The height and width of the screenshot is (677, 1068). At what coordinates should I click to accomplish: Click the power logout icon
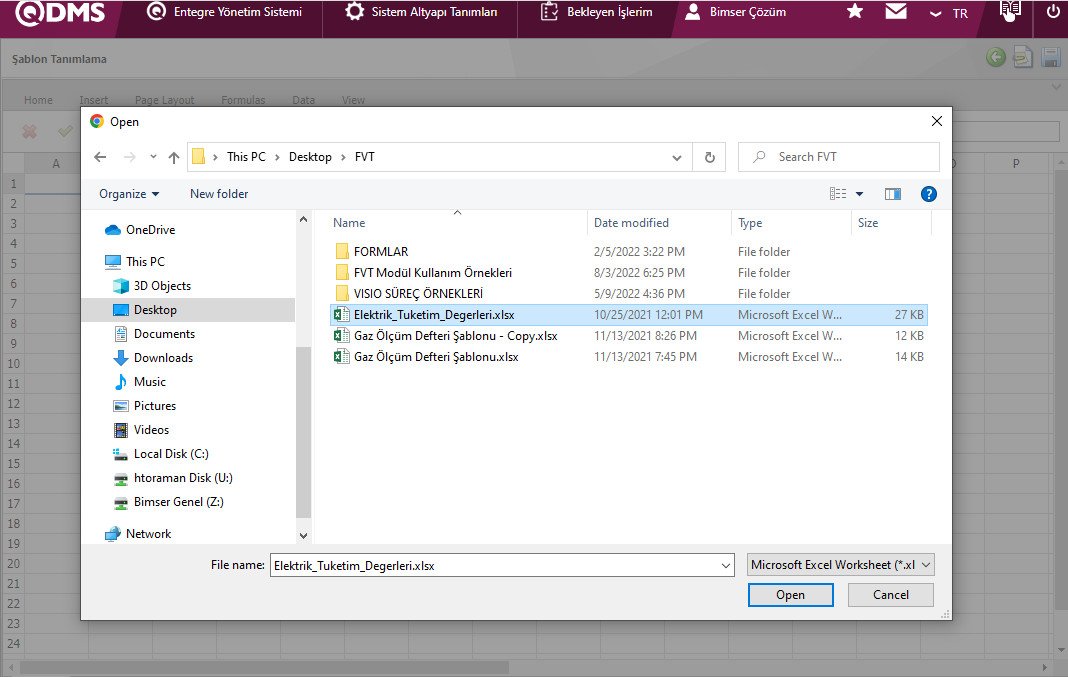tap(1053, 12)
